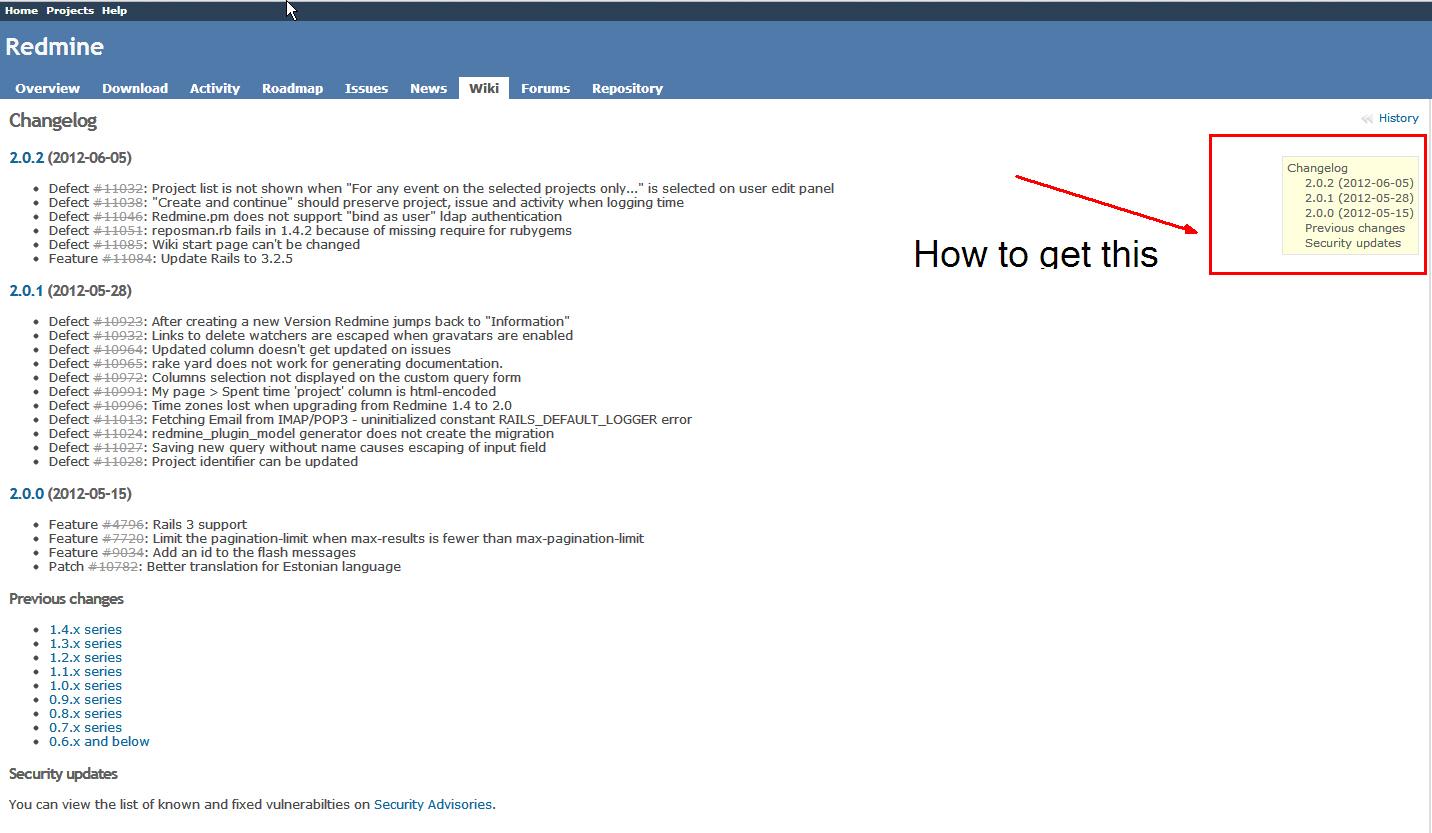Open issue #11038 link
The width and height of the screenshot is (1432, 833).
(119, 202)
